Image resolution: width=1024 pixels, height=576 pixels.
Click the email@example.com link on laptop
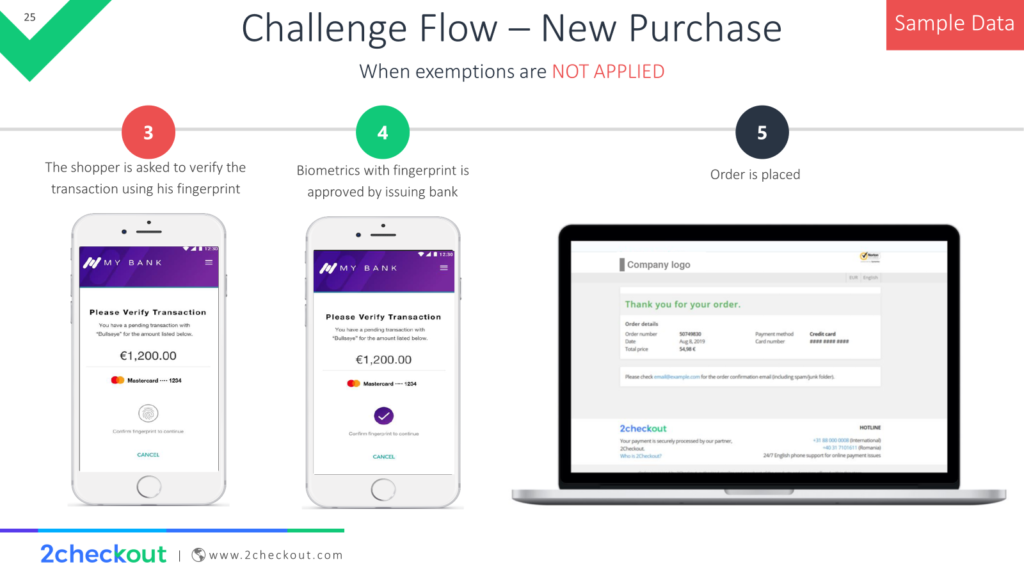pos(677,377)
